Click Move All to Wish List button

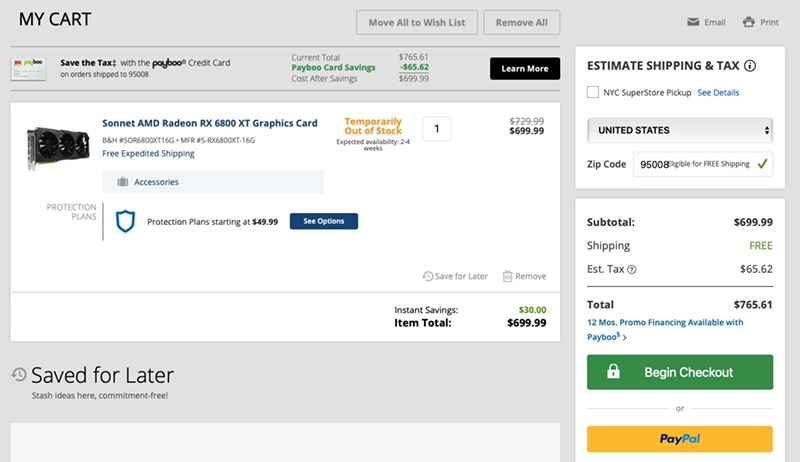click(417, 22)
